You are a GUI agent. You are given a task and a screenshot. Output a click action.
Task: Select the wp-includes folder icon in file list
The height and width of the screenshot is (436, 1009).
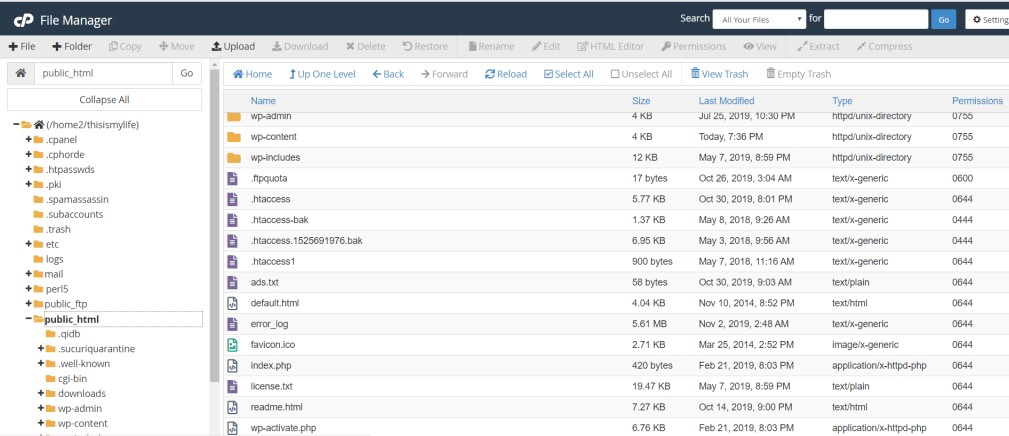(x=234, y=158)
